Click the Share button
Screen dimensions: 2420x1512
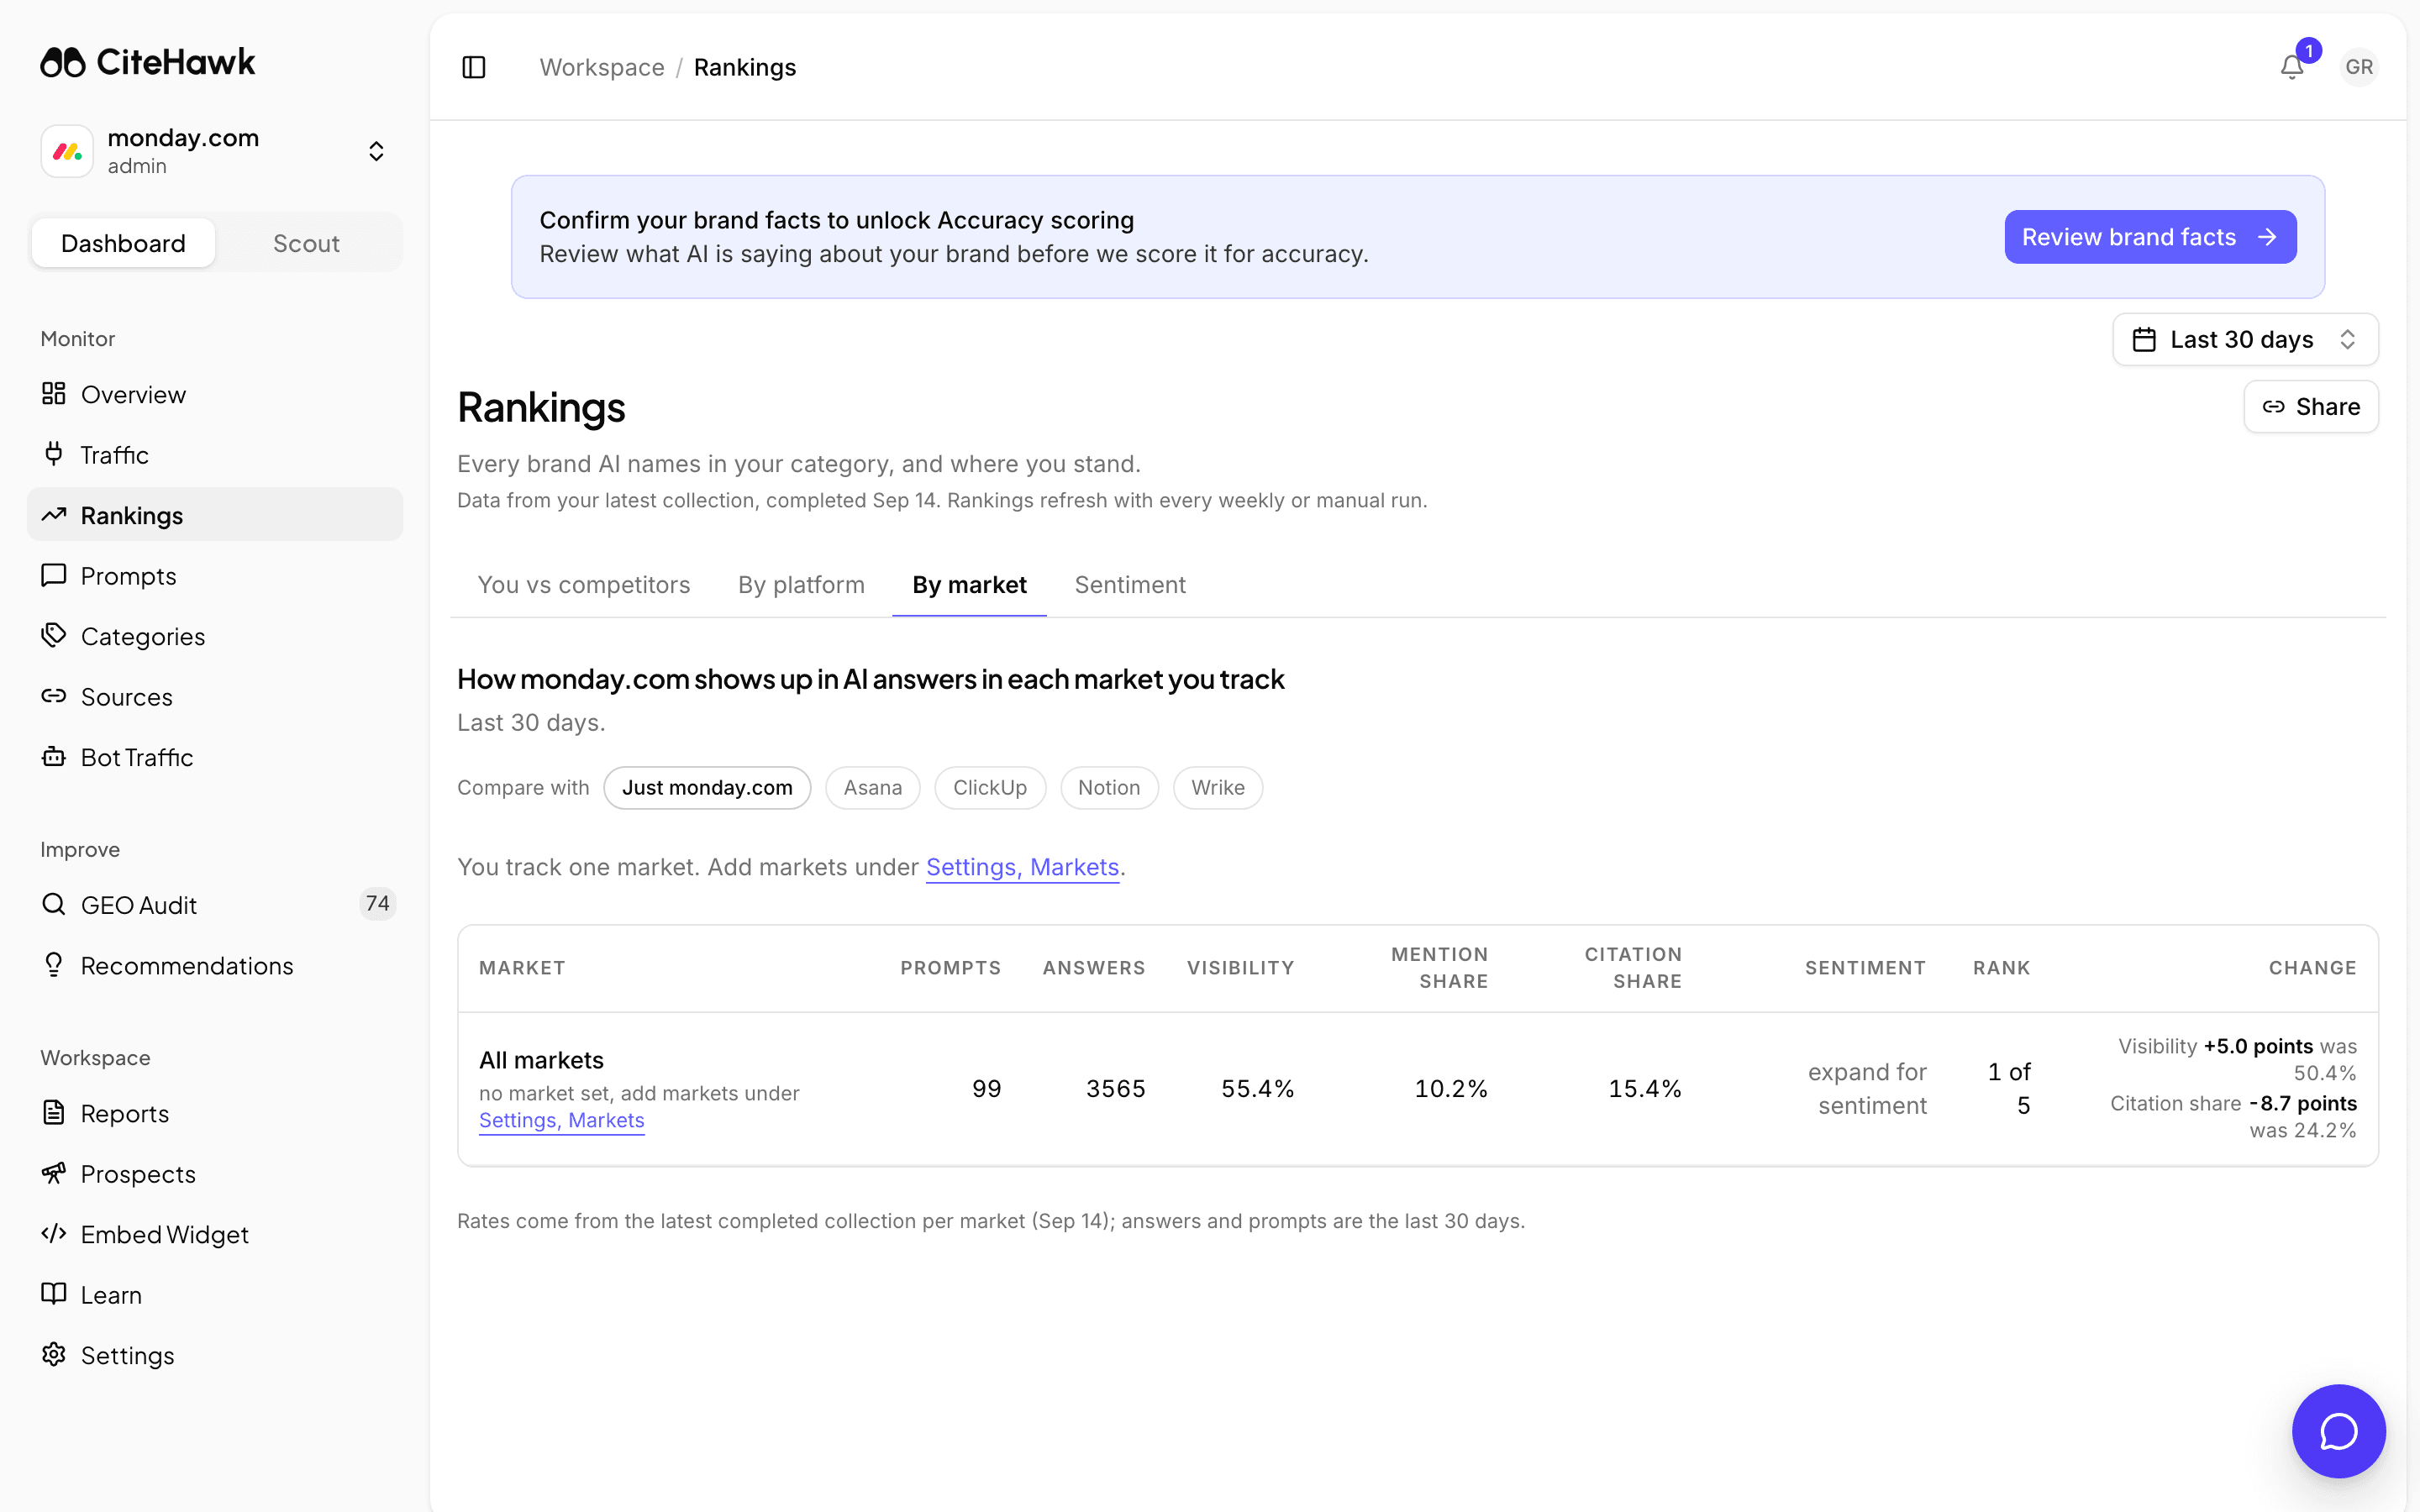2311,407
